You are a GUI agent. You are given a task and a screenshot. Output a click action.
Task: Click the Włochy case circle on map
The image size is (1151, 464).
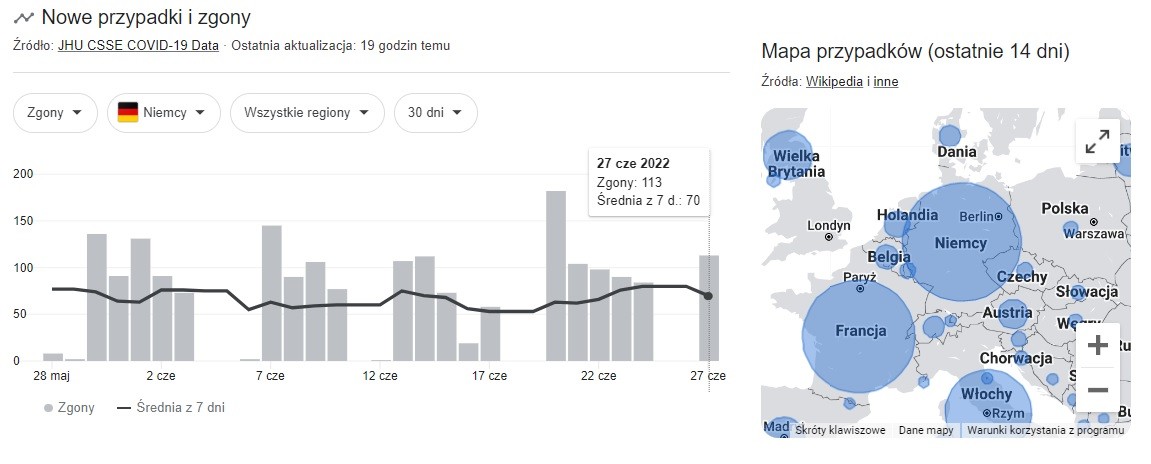[985, 400]
